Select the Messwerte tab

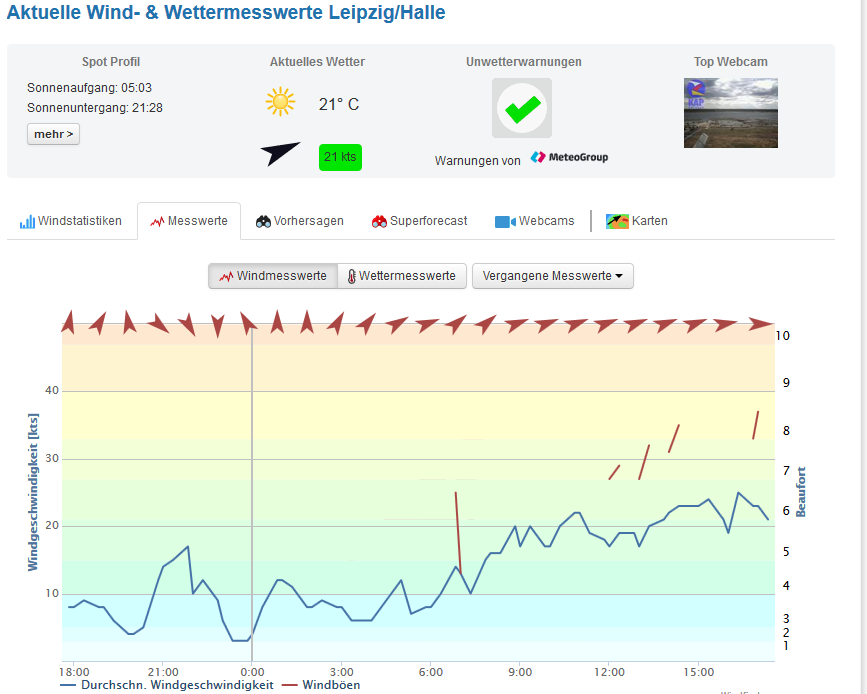[188, 221]
